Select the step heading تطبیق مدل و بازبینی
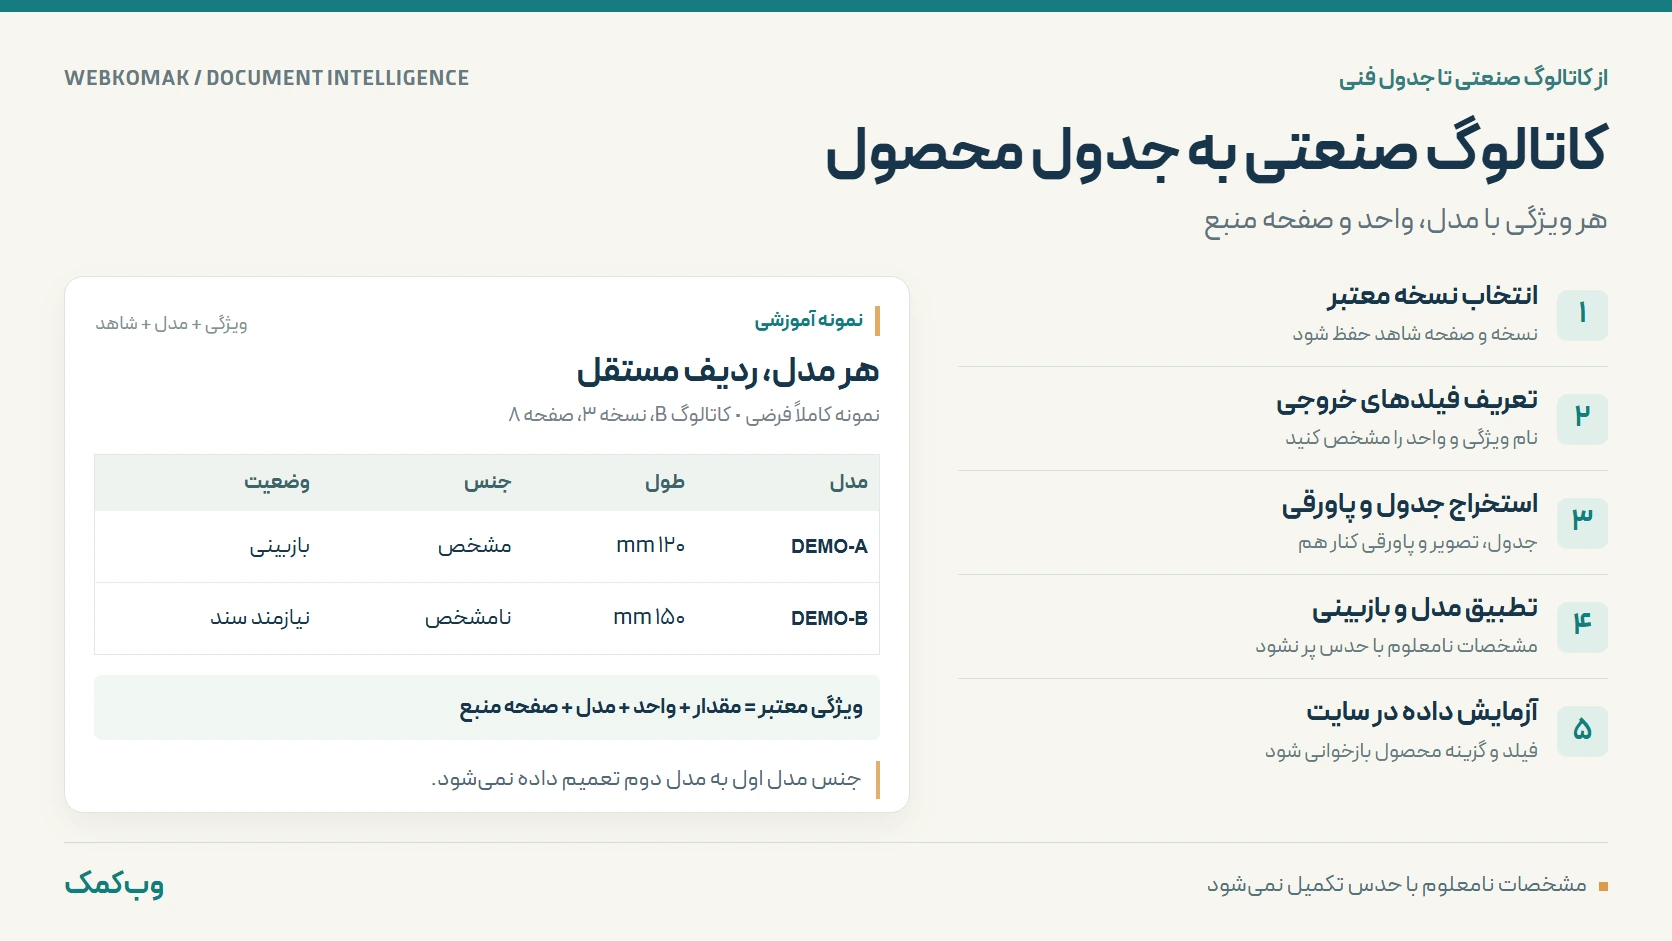 1425,608
